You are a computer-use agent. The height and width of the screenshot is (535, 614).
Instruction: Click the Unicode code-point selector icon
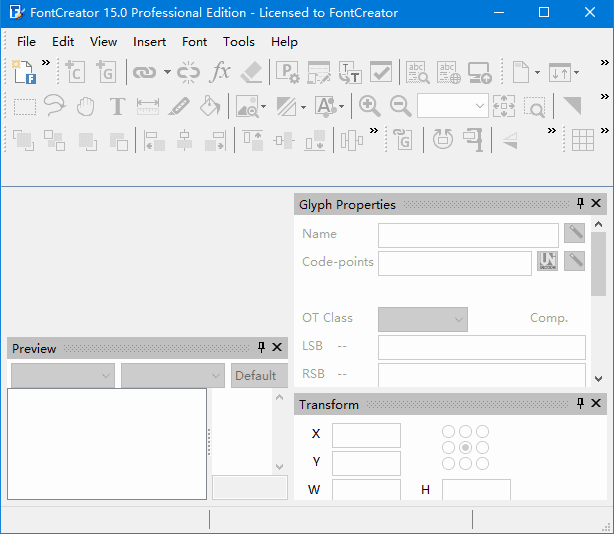547,261
